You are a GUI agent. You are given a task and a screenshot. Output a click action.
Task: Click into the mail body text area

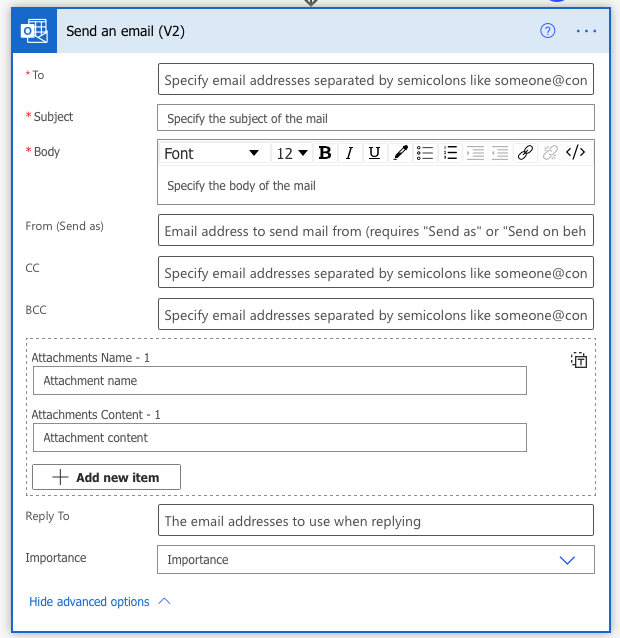coord(375,186)
